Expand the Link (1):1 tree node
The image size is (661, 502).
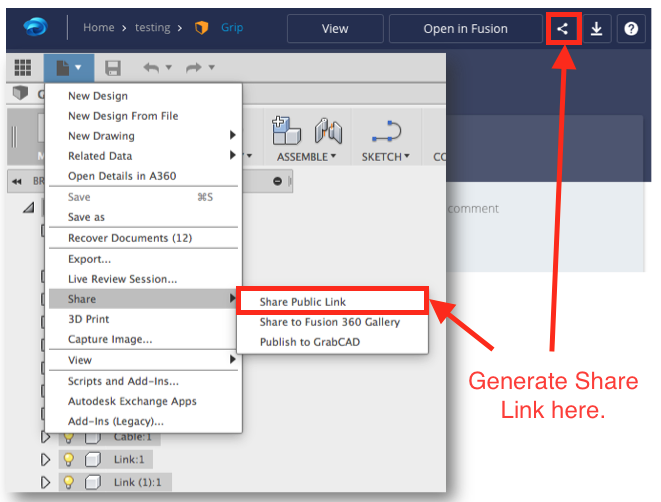(x=45, y=482)
